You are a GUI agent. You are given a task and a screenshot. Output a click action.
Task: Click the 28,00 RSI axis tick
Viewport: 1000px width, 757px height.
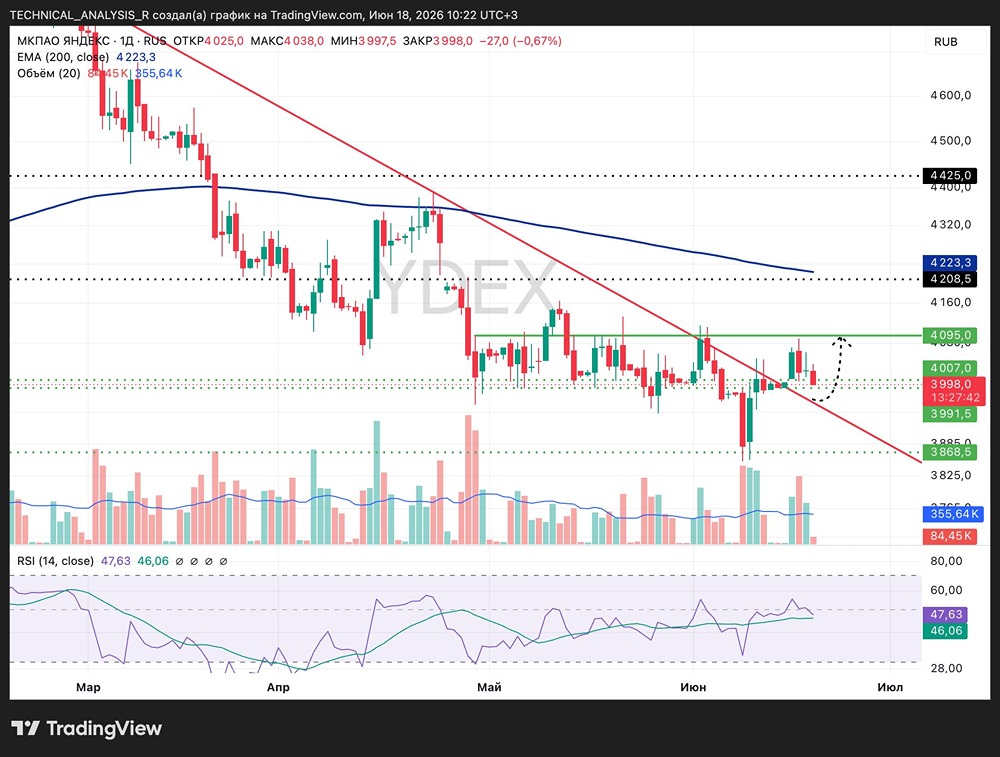click(946, 668)
